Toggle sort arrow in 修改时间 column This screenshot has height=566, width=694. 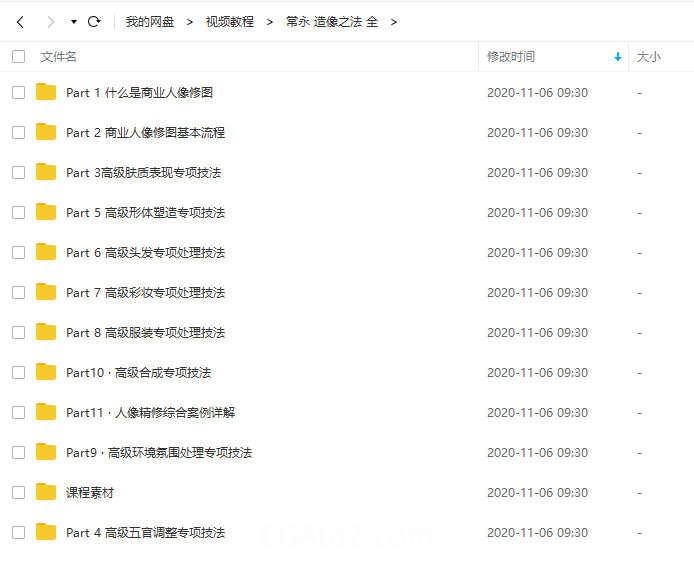(617, 57)
